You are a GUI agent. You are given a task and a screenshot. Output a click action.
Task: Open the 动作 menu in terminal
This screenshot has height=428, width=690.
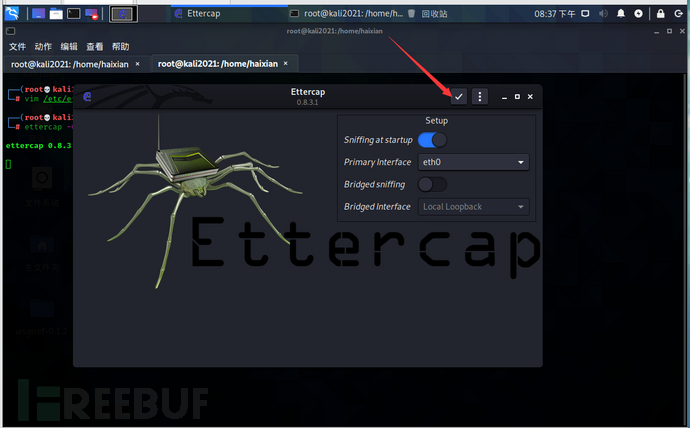[43, 47]
